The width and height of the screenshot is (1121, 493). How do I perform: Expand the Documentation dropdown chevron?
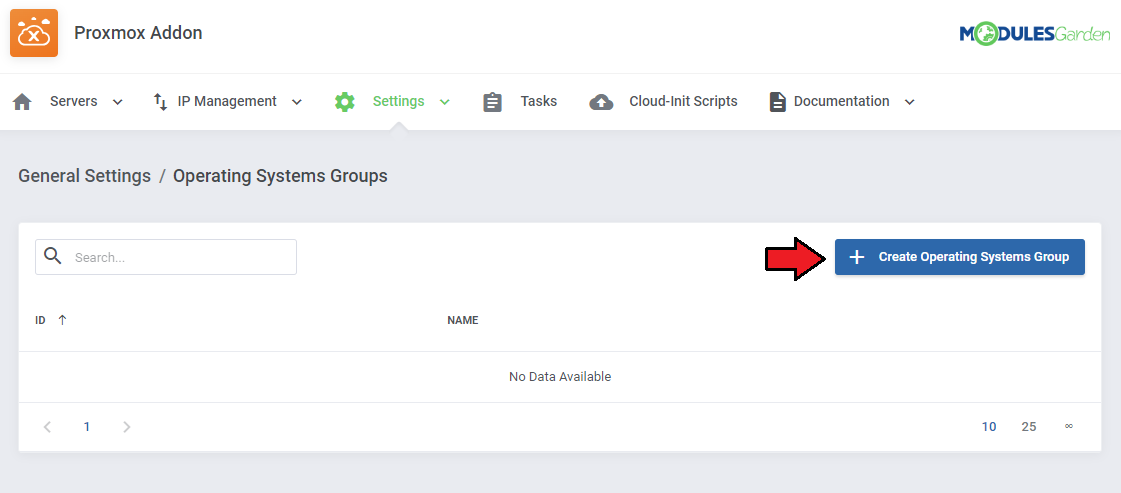pyautogui.click(x=909, y=102)
